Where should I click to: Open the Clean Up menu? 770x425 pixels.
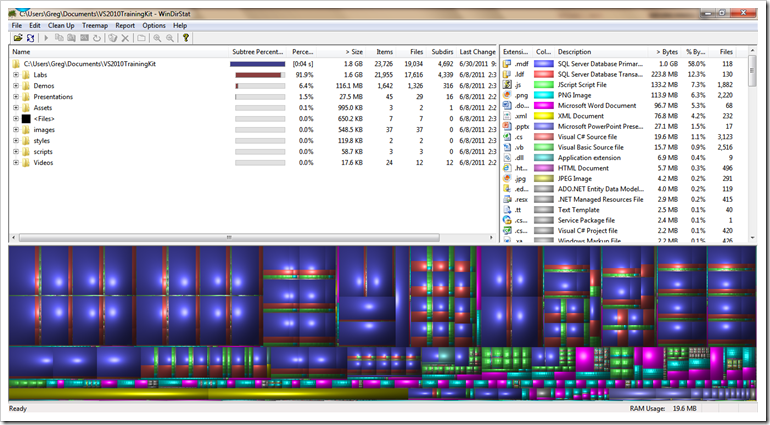point(61,26)
